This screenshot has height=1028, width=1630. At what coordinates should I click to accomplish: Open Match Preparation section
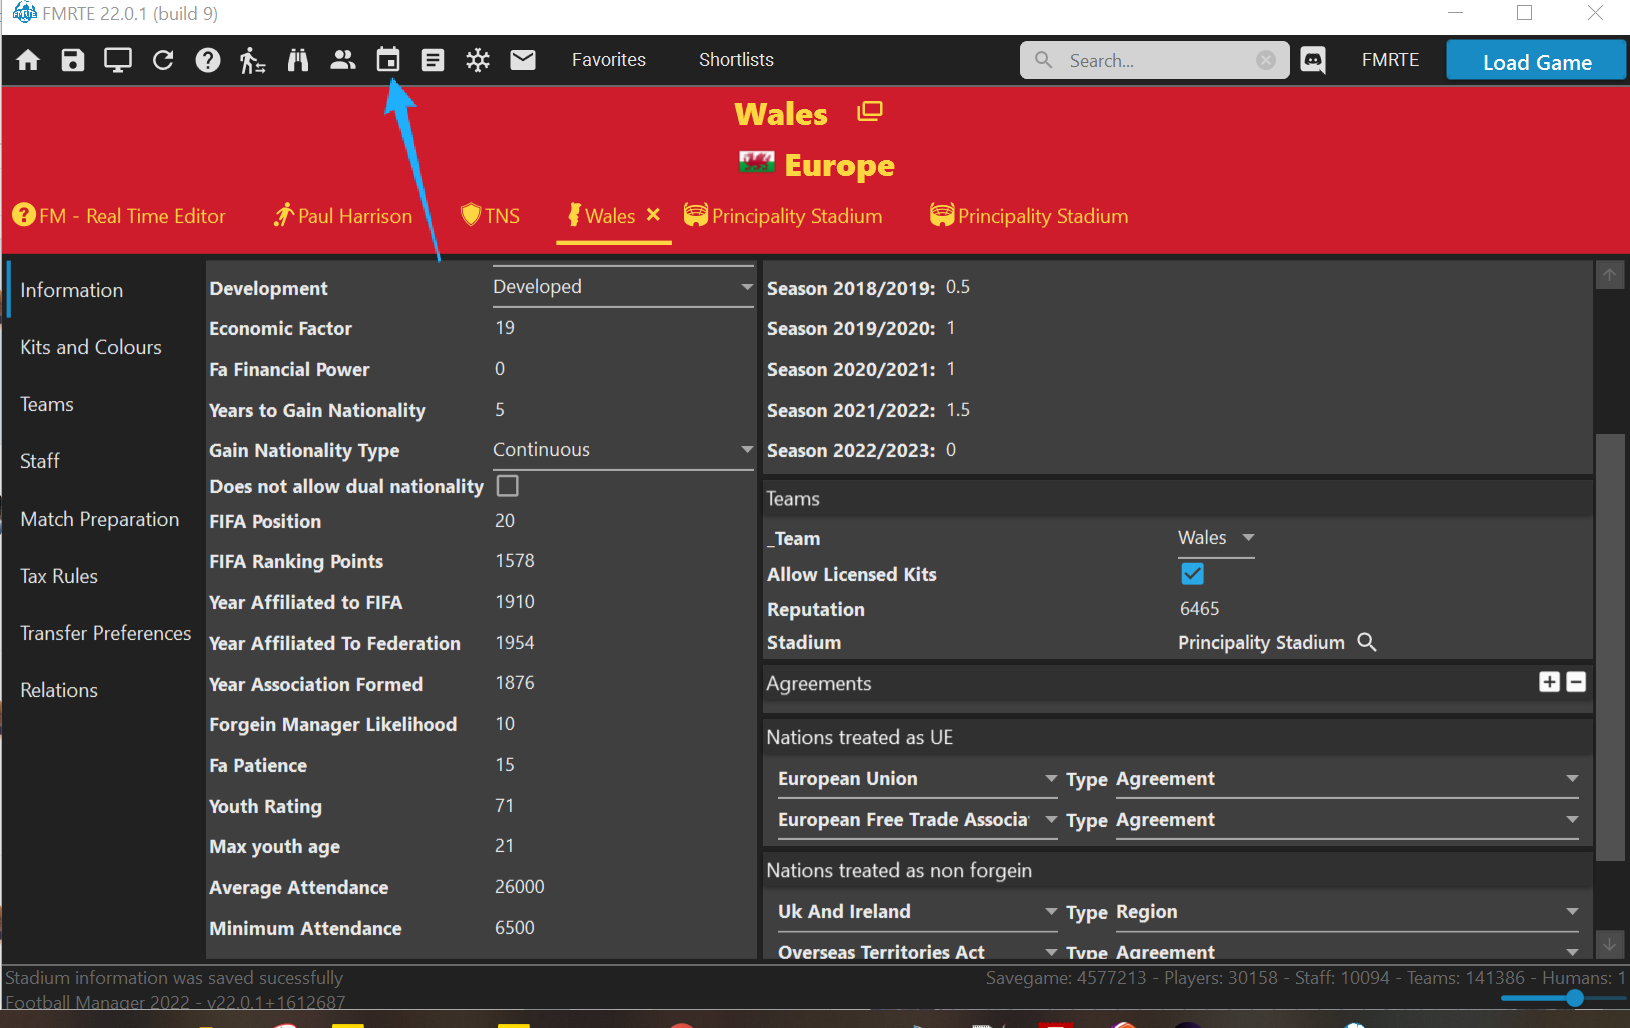pos(100,519)
